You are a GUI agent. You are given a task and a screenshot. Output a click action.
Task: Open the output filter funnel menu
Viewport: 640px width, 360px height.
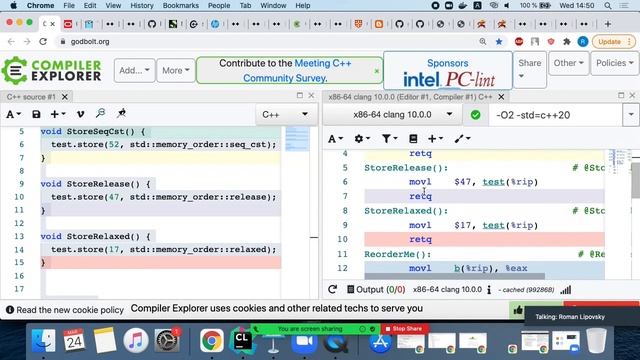pyautogui.click(x=389, y=139)
